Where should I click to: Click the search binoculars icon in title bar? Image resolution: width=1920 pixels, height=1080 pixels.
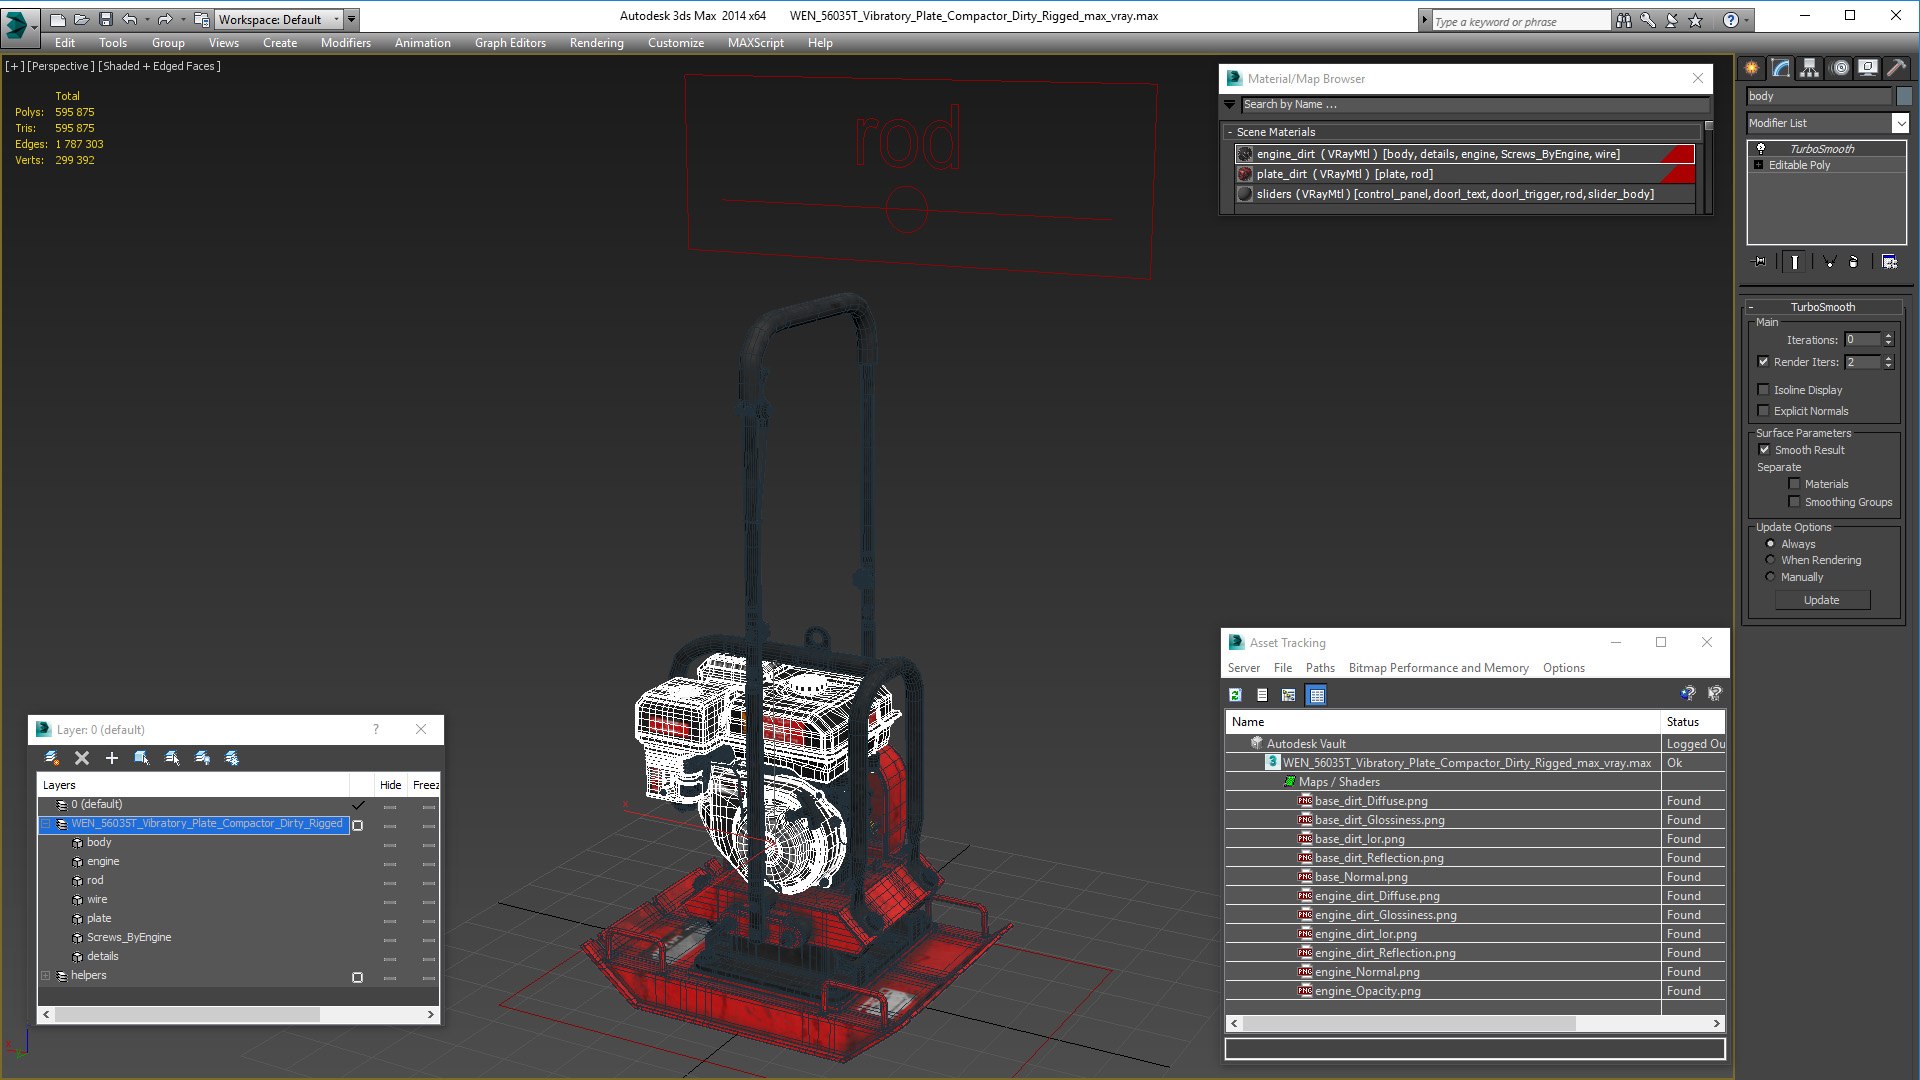[1623, 20]
